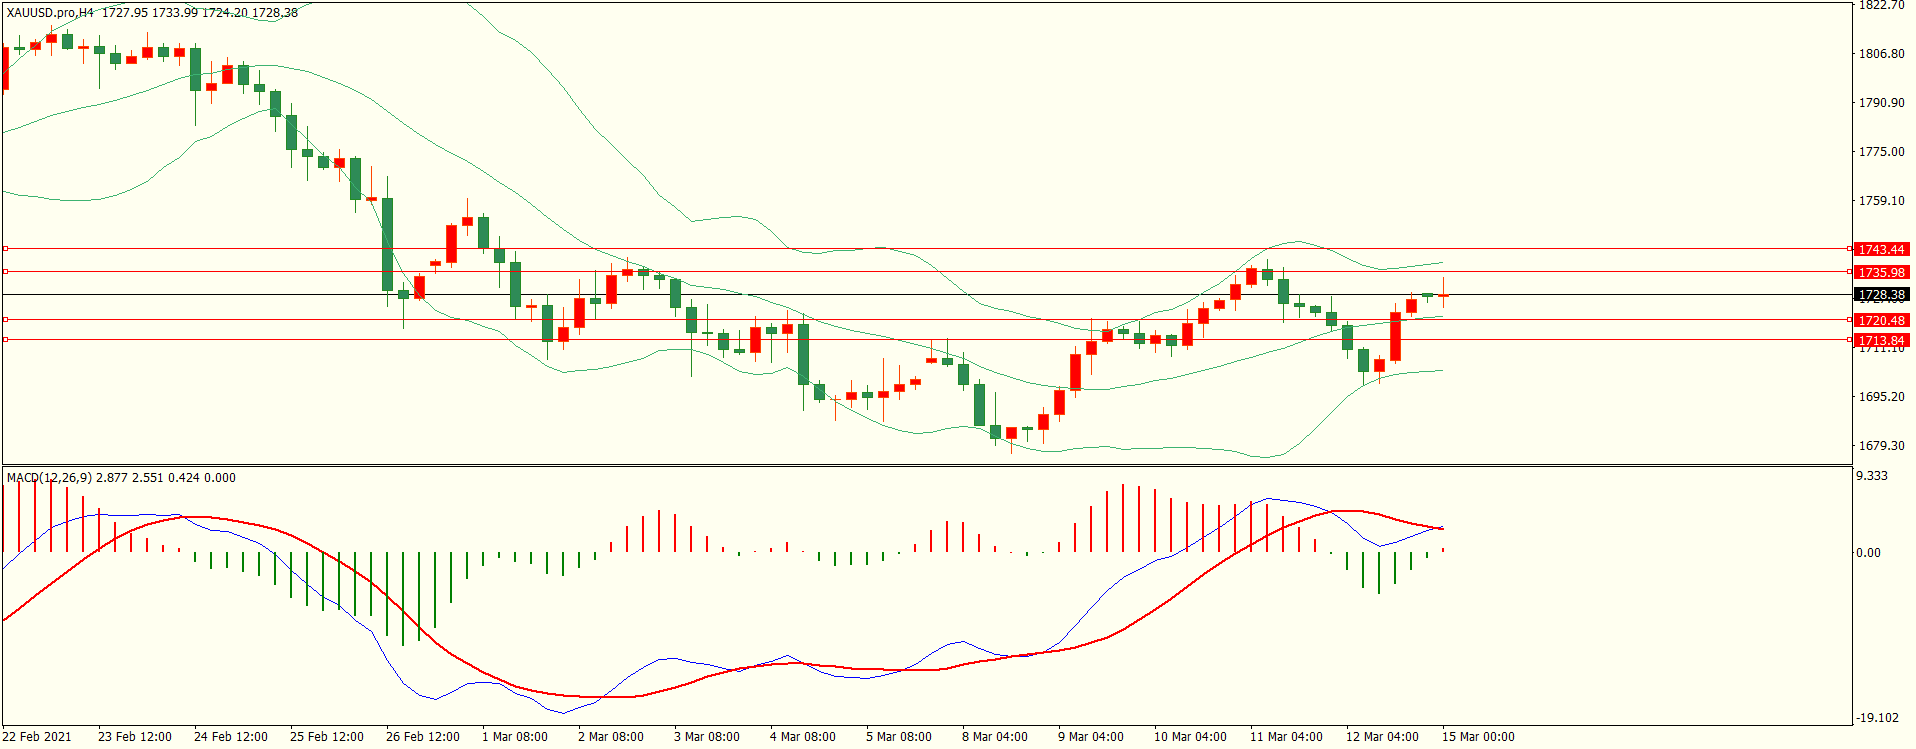Screen dimensions: 1916x749
Task: Click the 5 Mar 08:00 time label
Action: (x=899, y=737)
